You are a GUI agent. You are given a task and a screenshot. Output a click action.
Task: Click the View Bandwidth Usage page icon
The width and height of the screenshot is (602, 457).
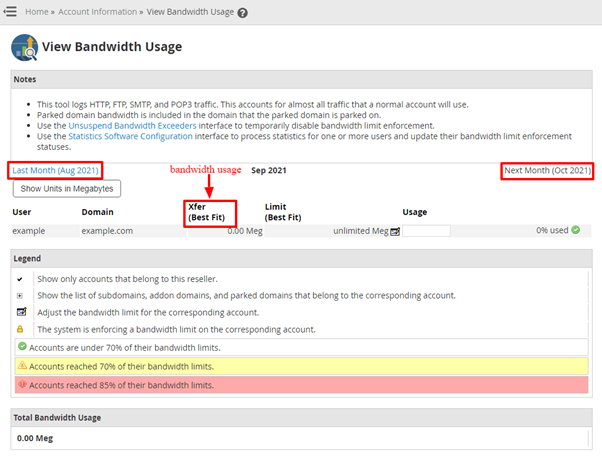[24, 47]
